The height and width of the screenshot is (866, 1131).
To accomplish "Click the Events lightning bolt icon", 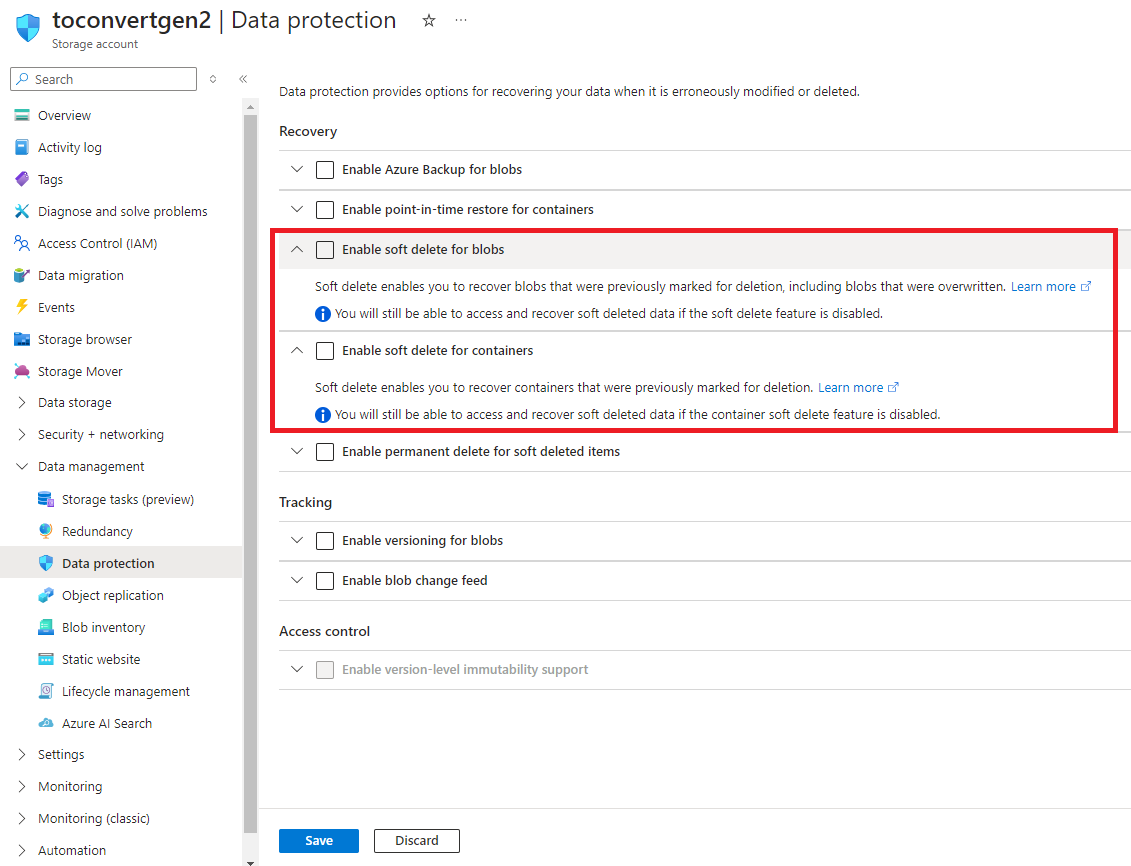I will coord(22,307).
